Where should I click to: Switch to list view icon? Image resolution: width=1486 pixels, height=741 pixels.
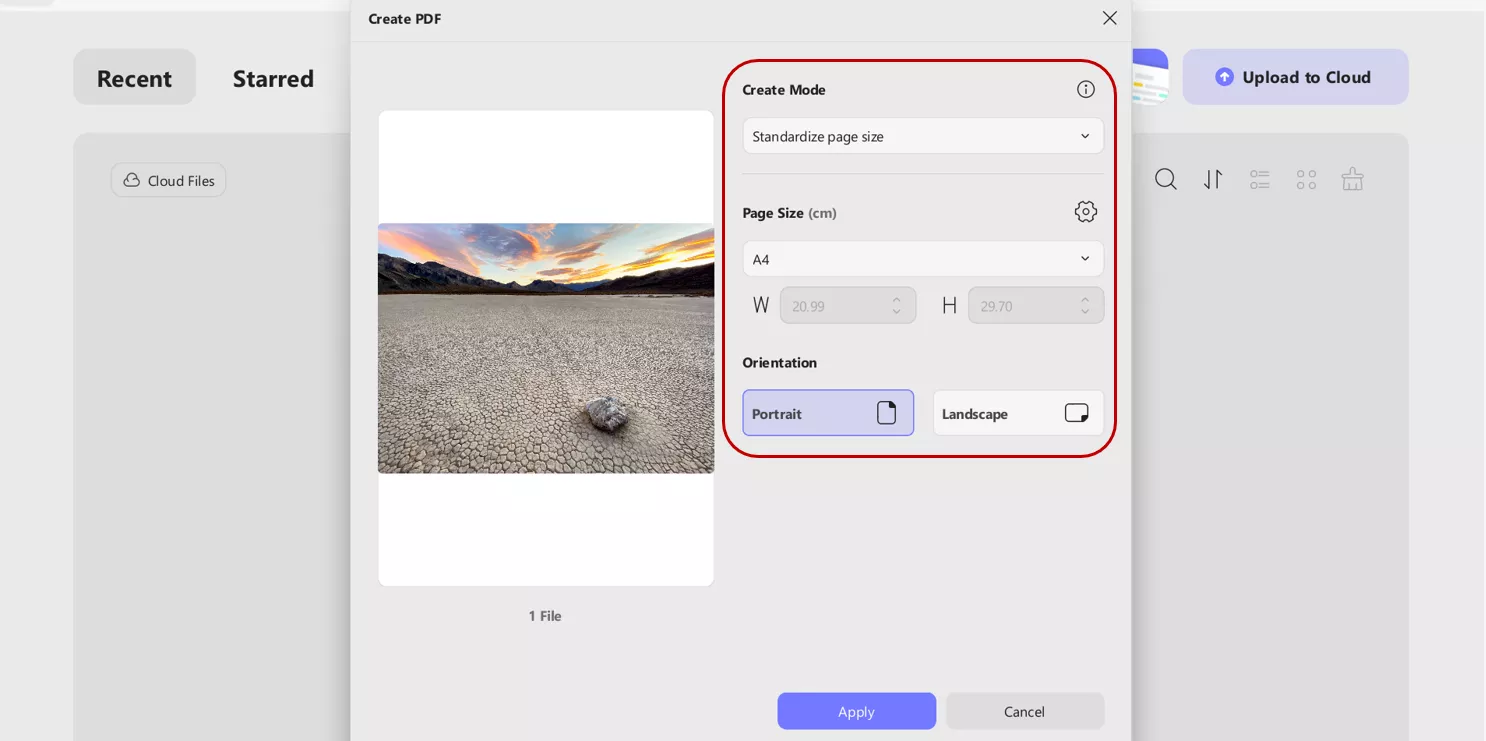pyautogui.click(x=1259, y=179)
